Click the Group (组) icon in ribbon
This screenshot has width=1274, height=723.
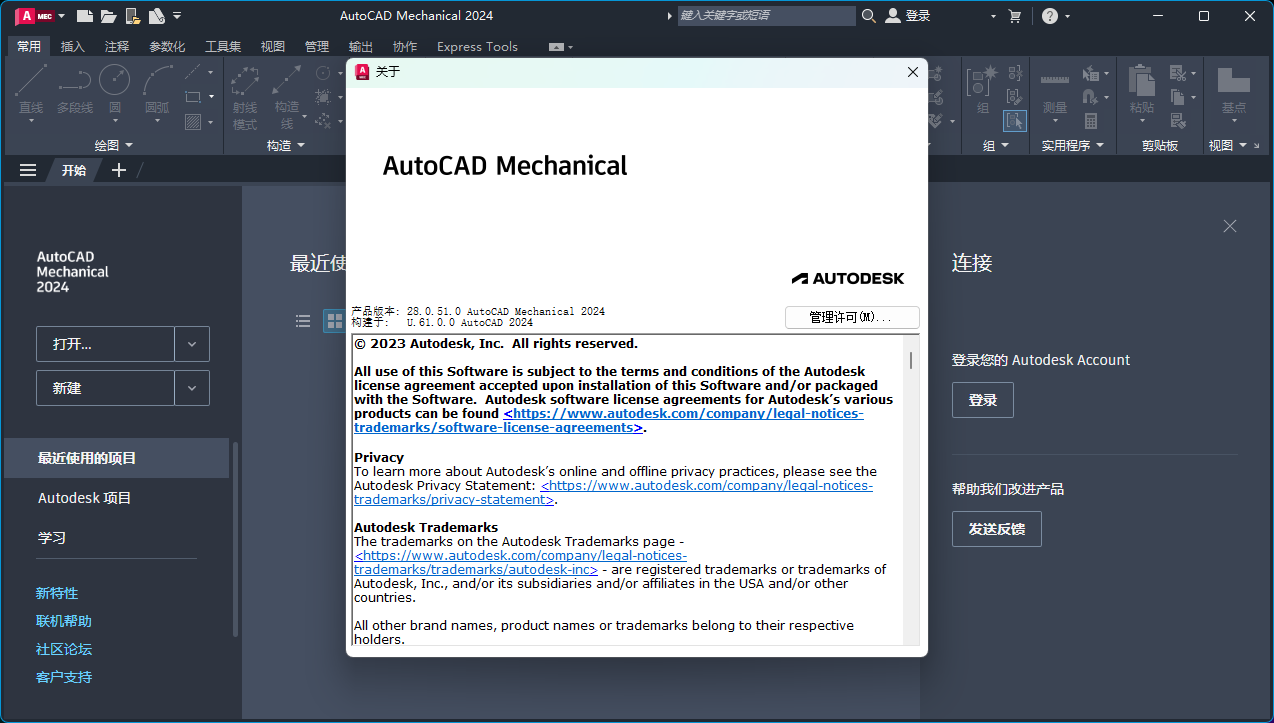coord(984,80)
